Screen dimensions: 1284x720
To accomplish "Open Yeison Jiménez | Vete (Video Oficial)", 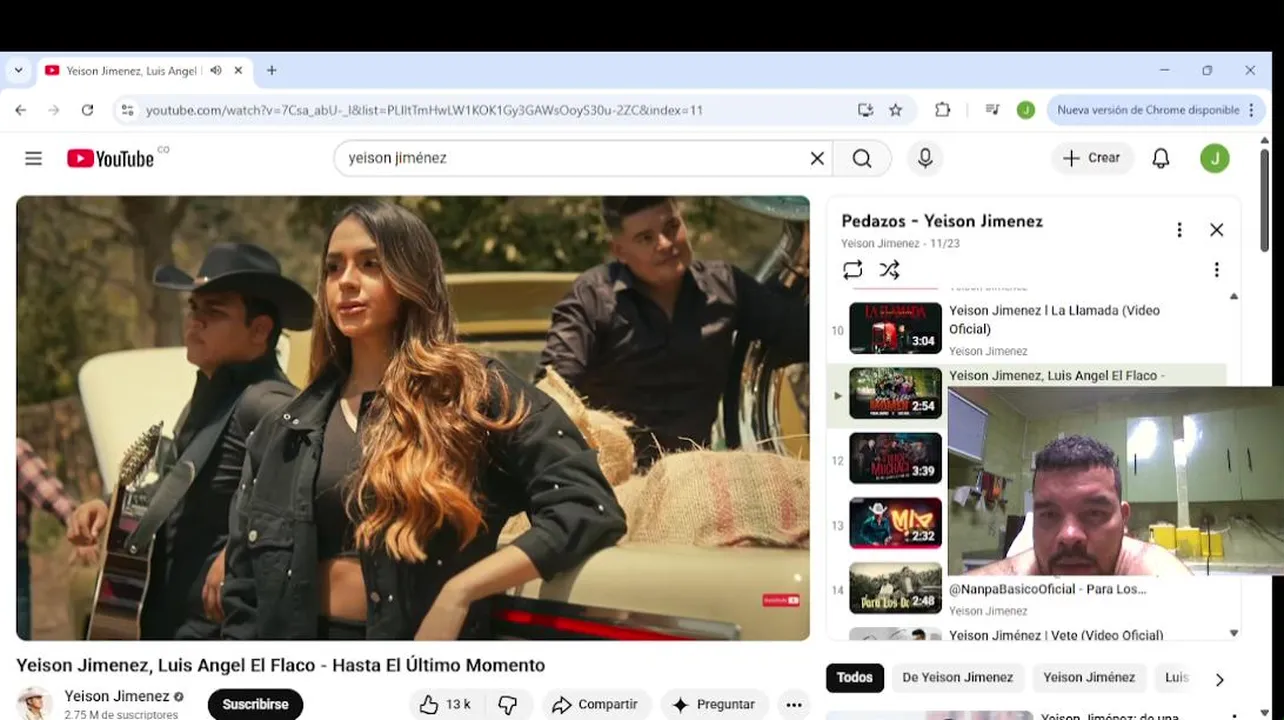I will tap(1056, 635).
